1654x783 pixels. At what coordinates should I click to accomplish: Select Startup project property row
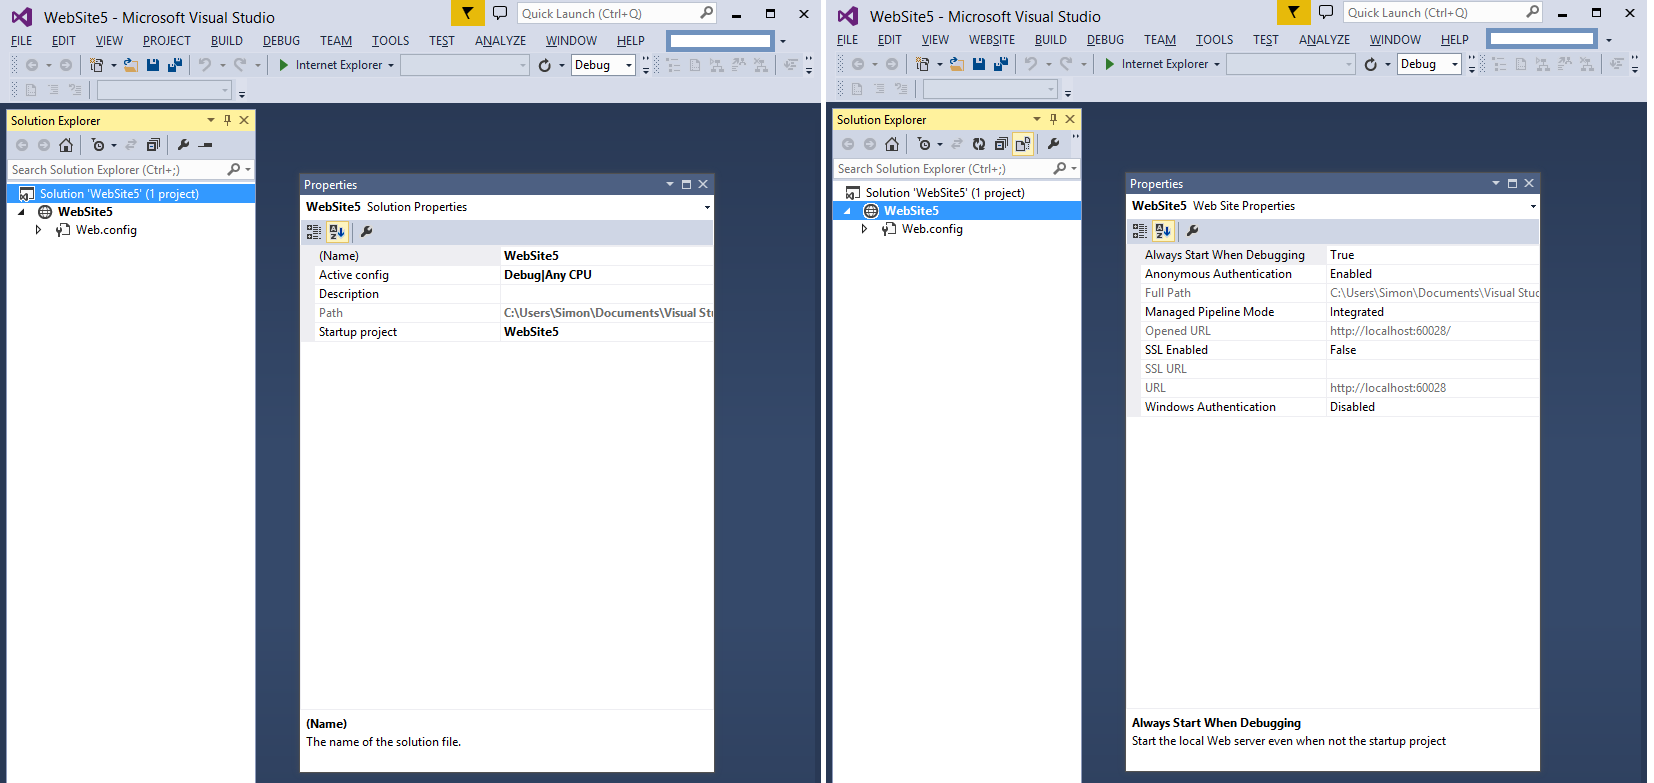point(507,332)
